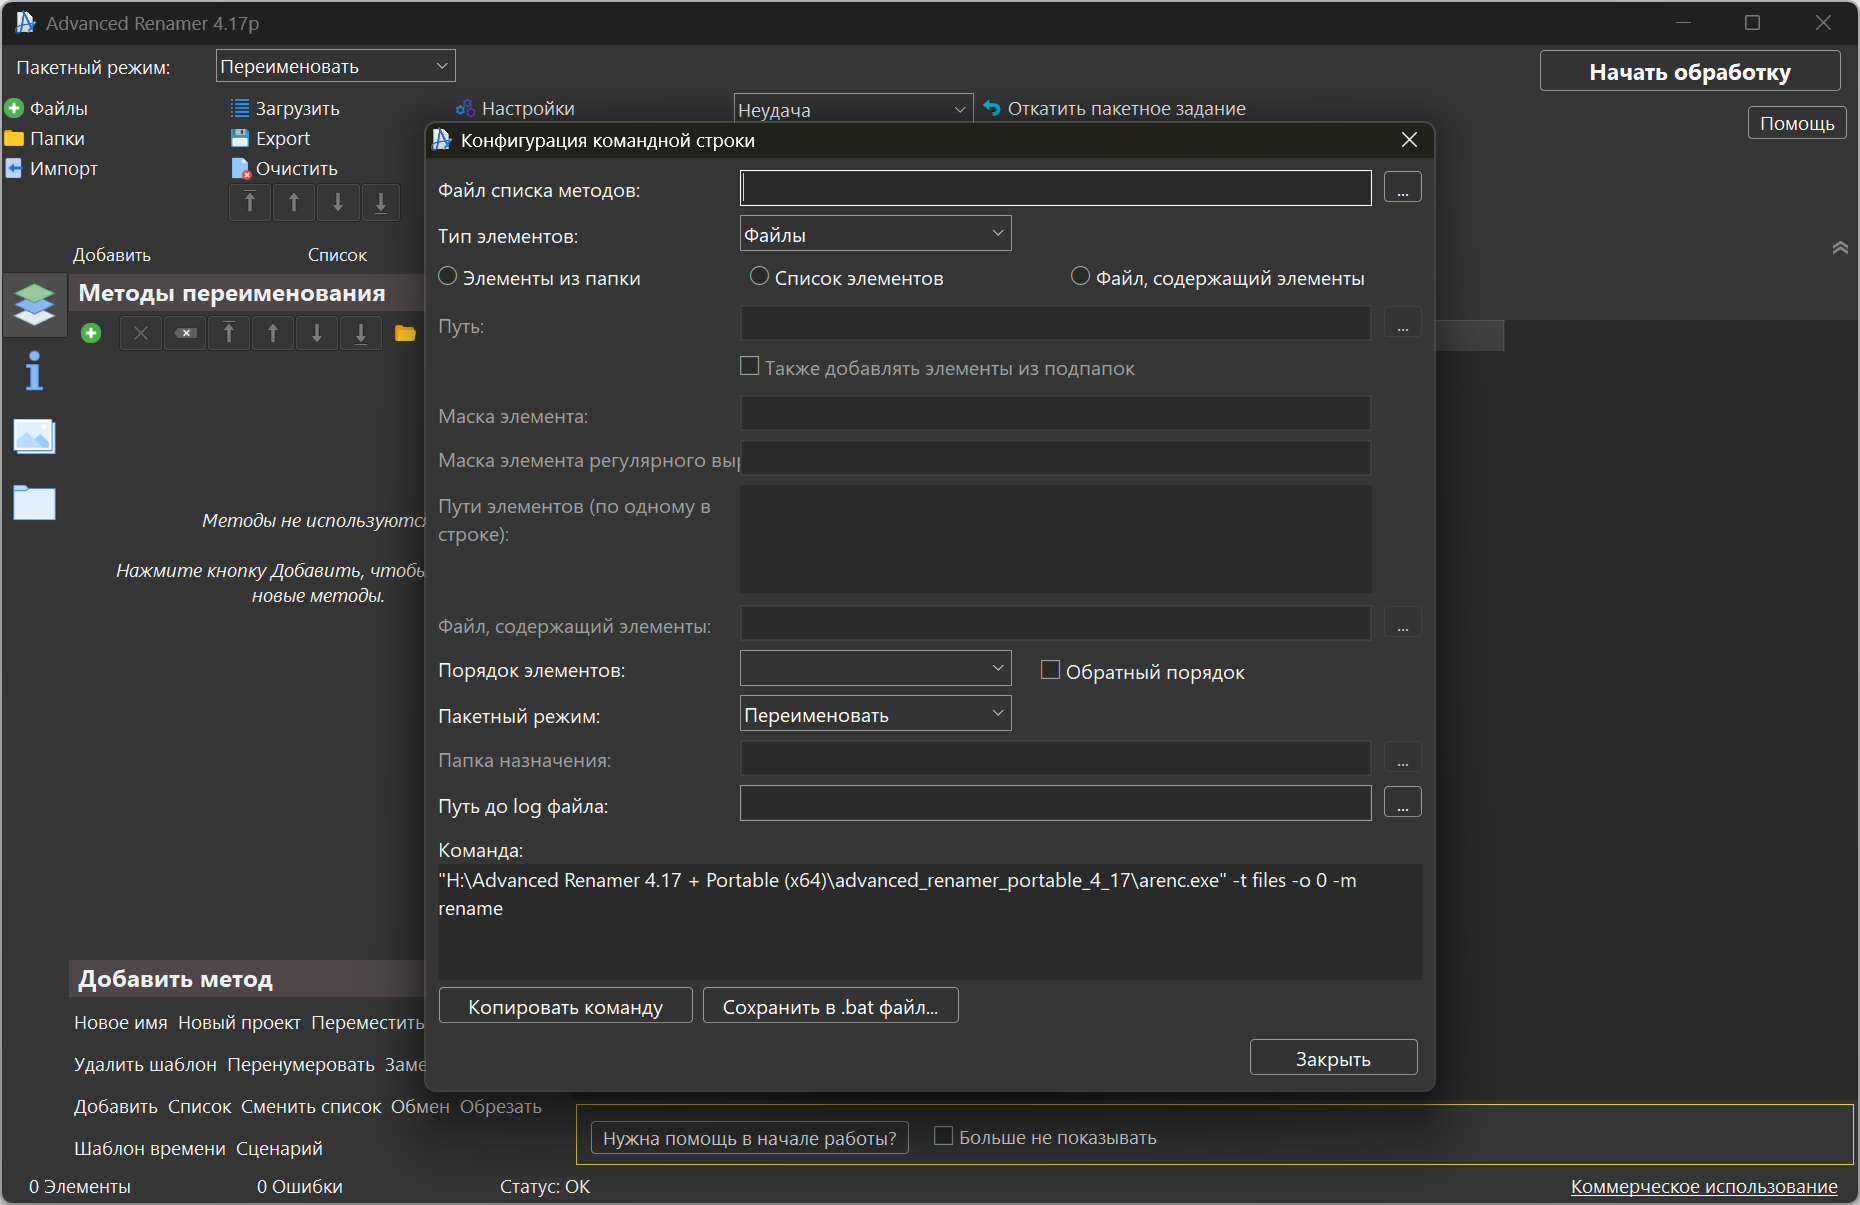The height and width of the screenshot is (1205, 1860).
Task: Click the image preview icon in sidebar
Action: (35, 437)
